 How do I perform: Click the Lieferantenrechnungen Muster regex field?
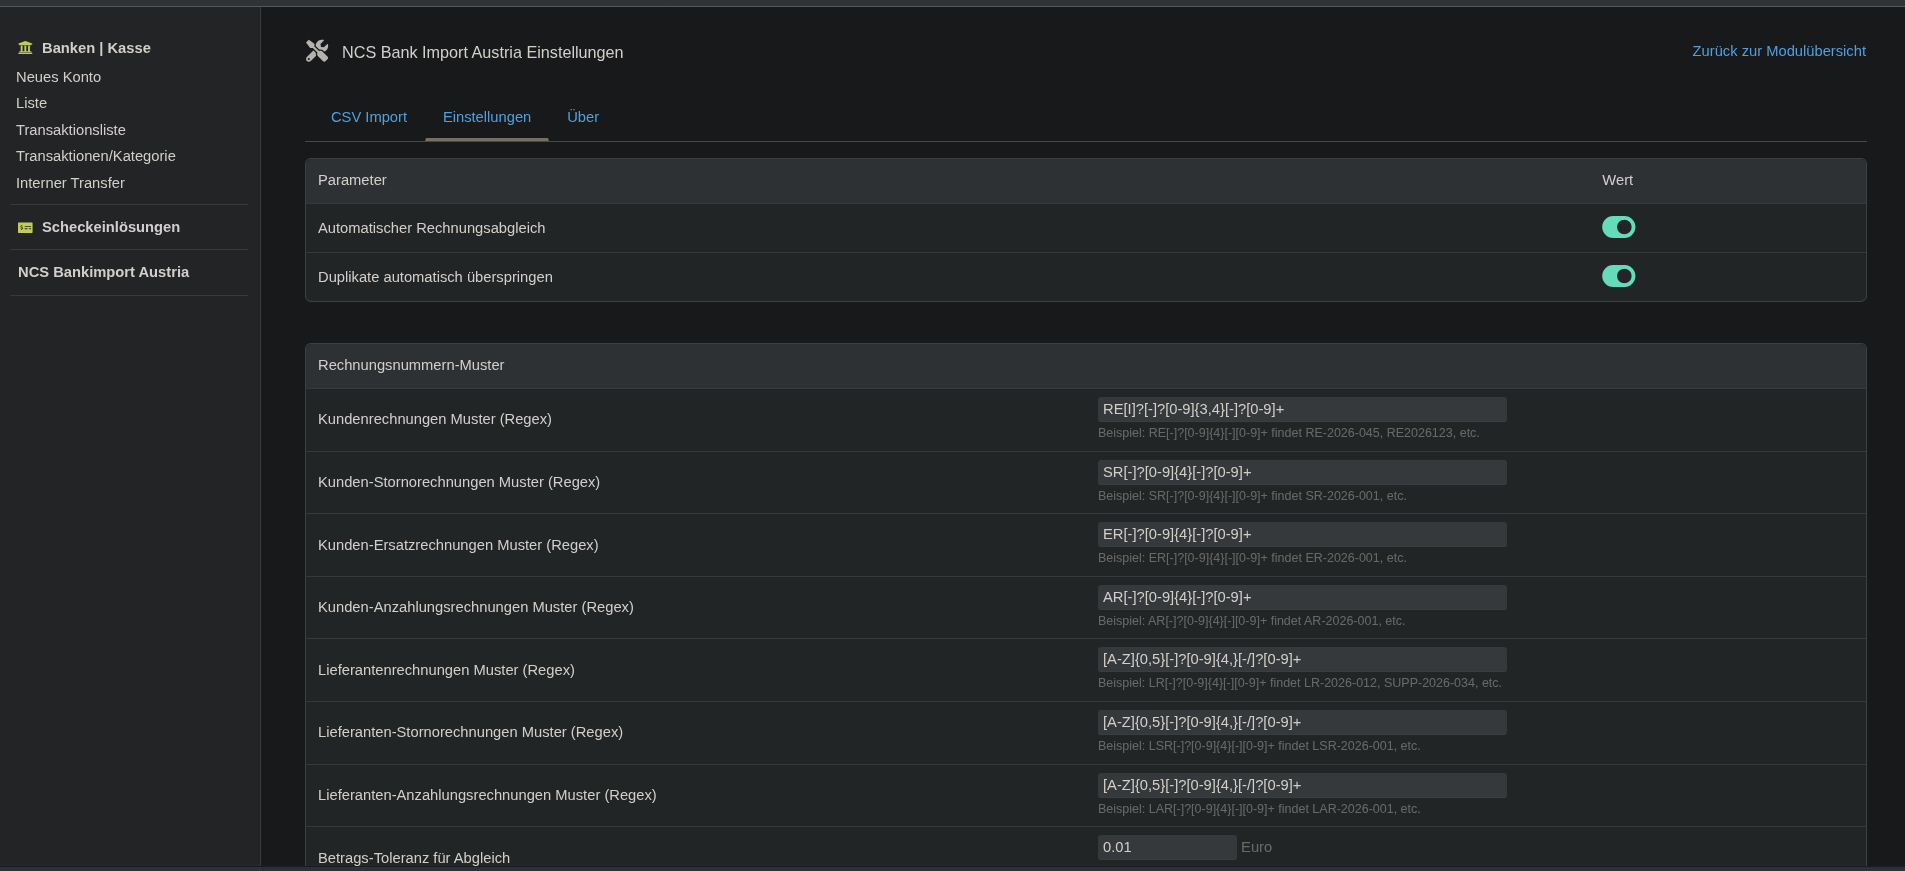point(1301,659)
